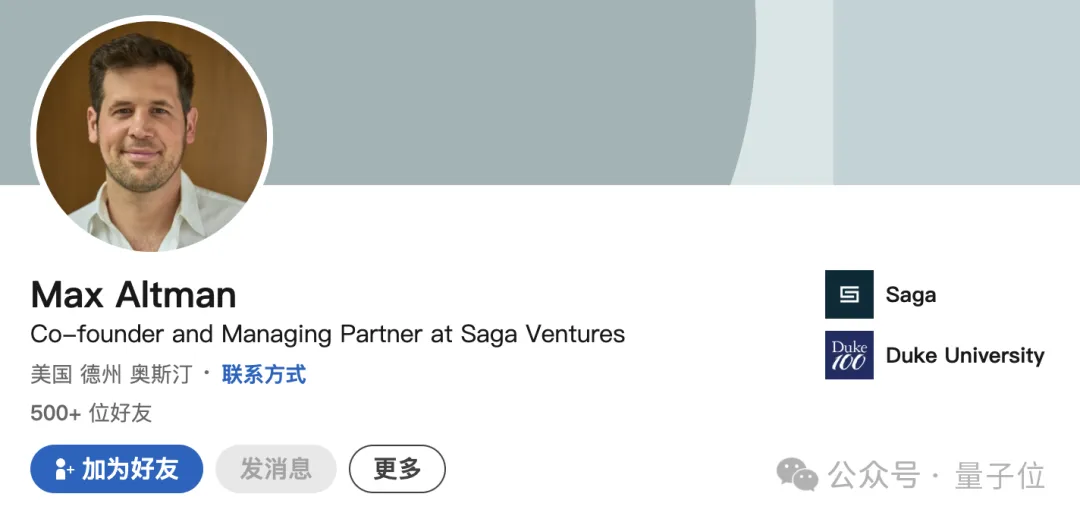Click the add-person icon in 加为好友 button

(65, 469)
